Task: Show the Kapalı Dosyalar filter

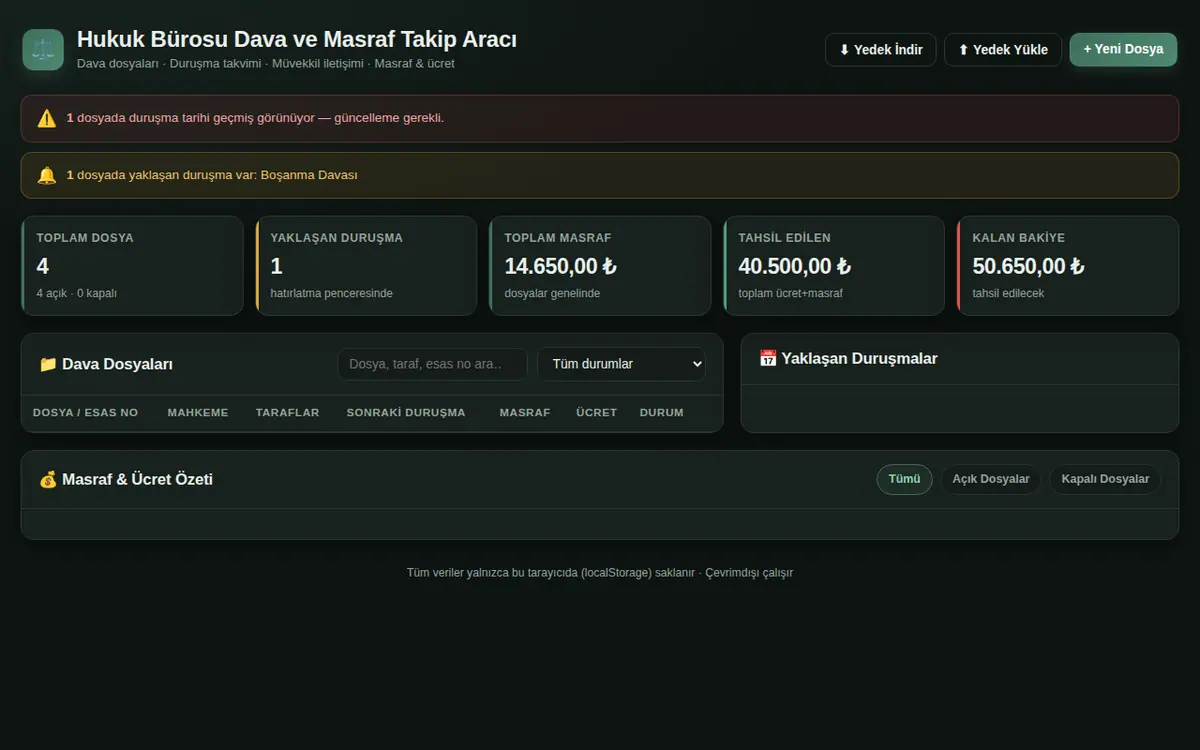Action: pos(1105,479)
